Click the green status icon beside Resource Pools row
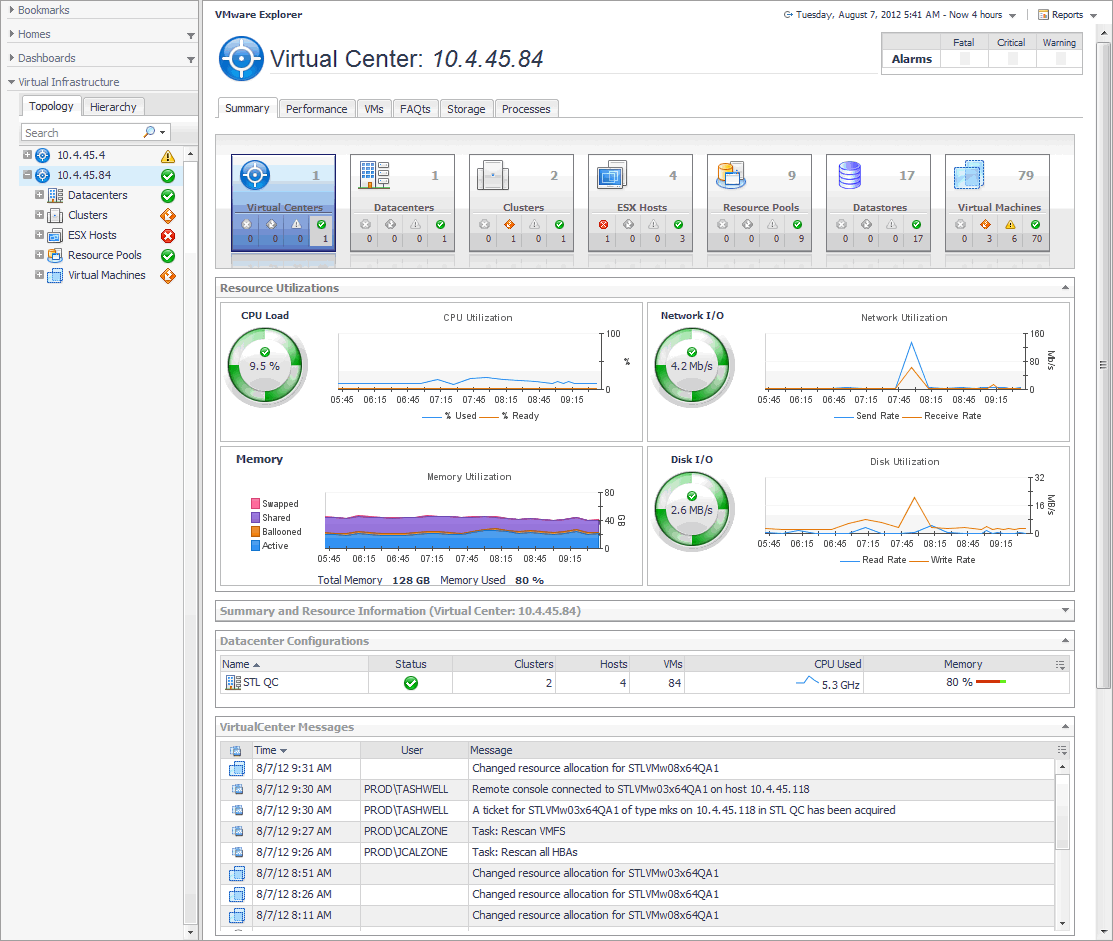Viewport: 1113px width, 941px height. point(168,255)
